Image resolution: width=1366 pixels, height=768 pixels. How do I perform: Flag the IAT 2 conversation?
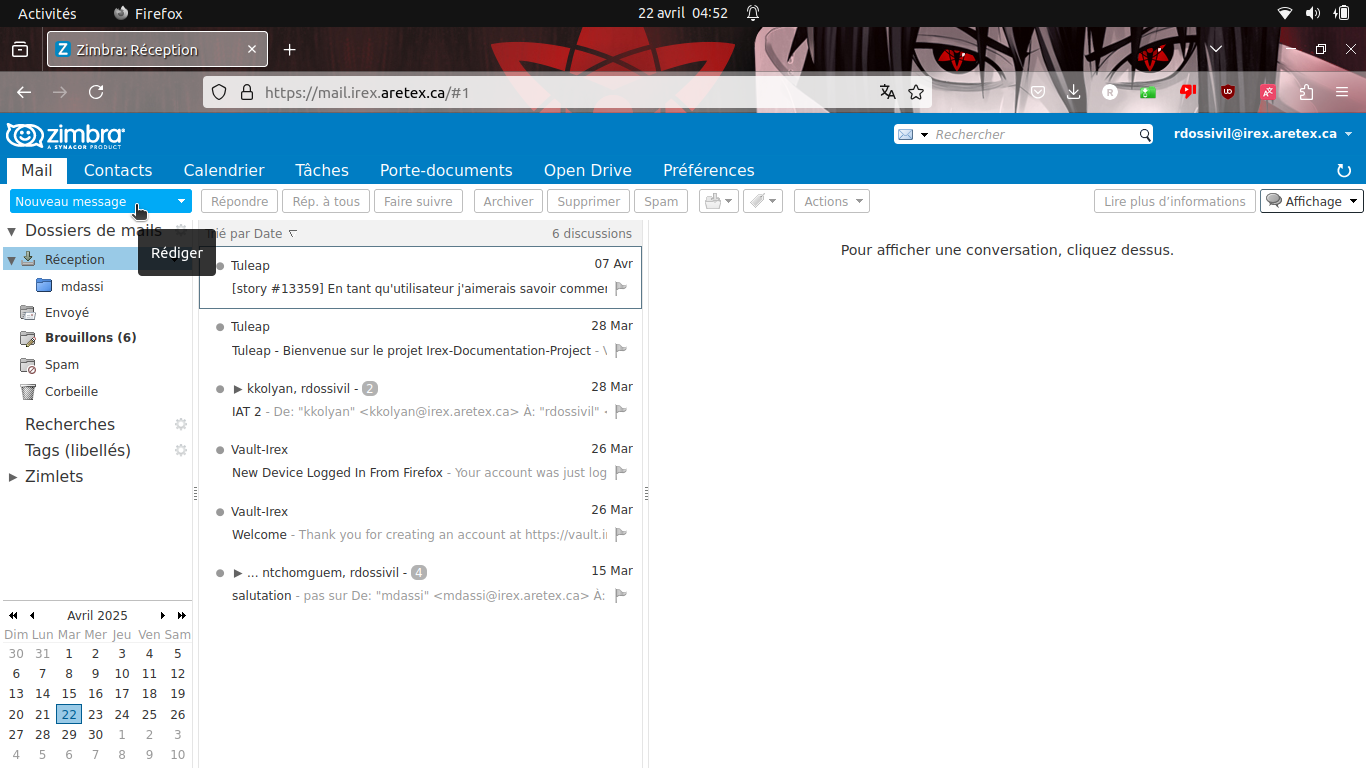pos(621,411)
